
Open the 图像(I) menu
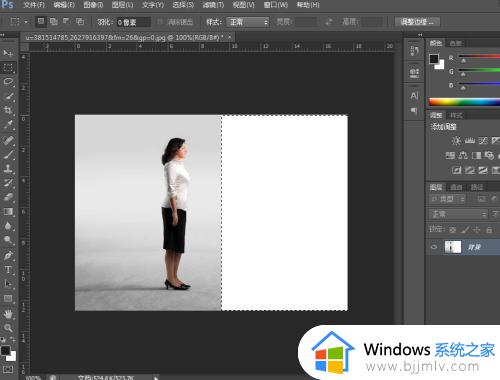(x=93, y=5)
